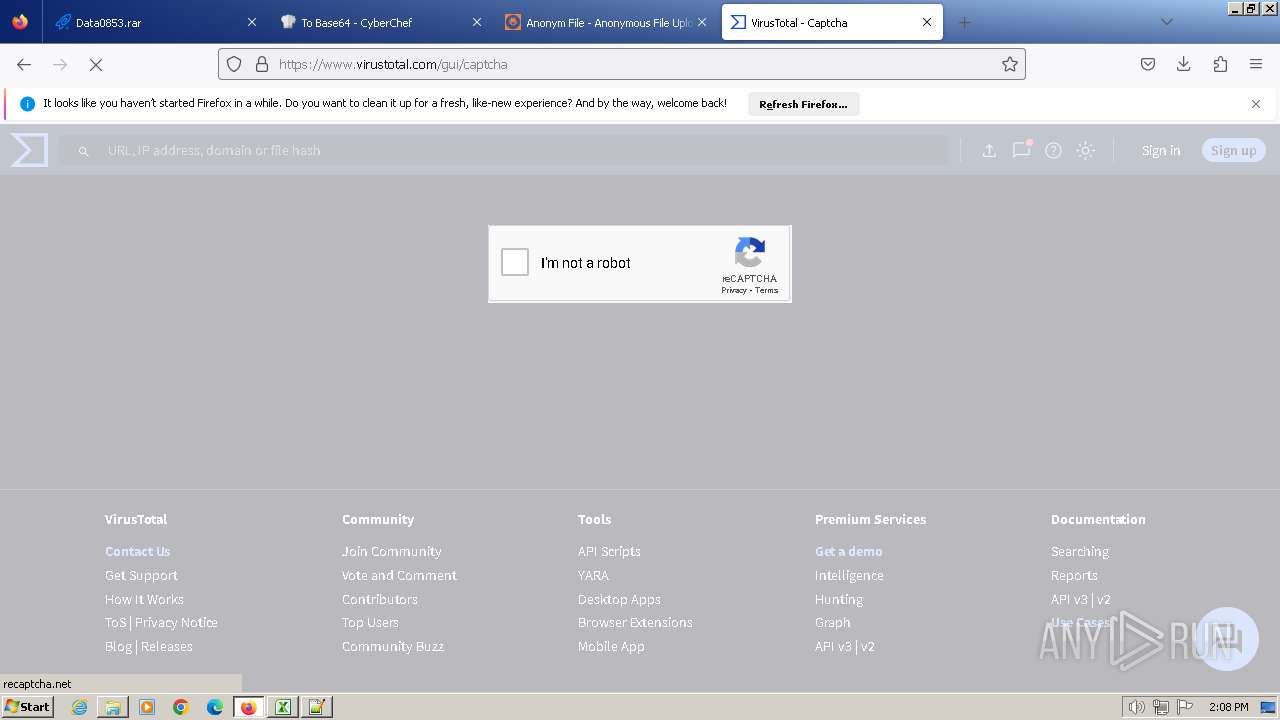The width and height of the screenshot is (1280, 720).
Task: Click the Sign in link
Action: (x=1161, y=150)
